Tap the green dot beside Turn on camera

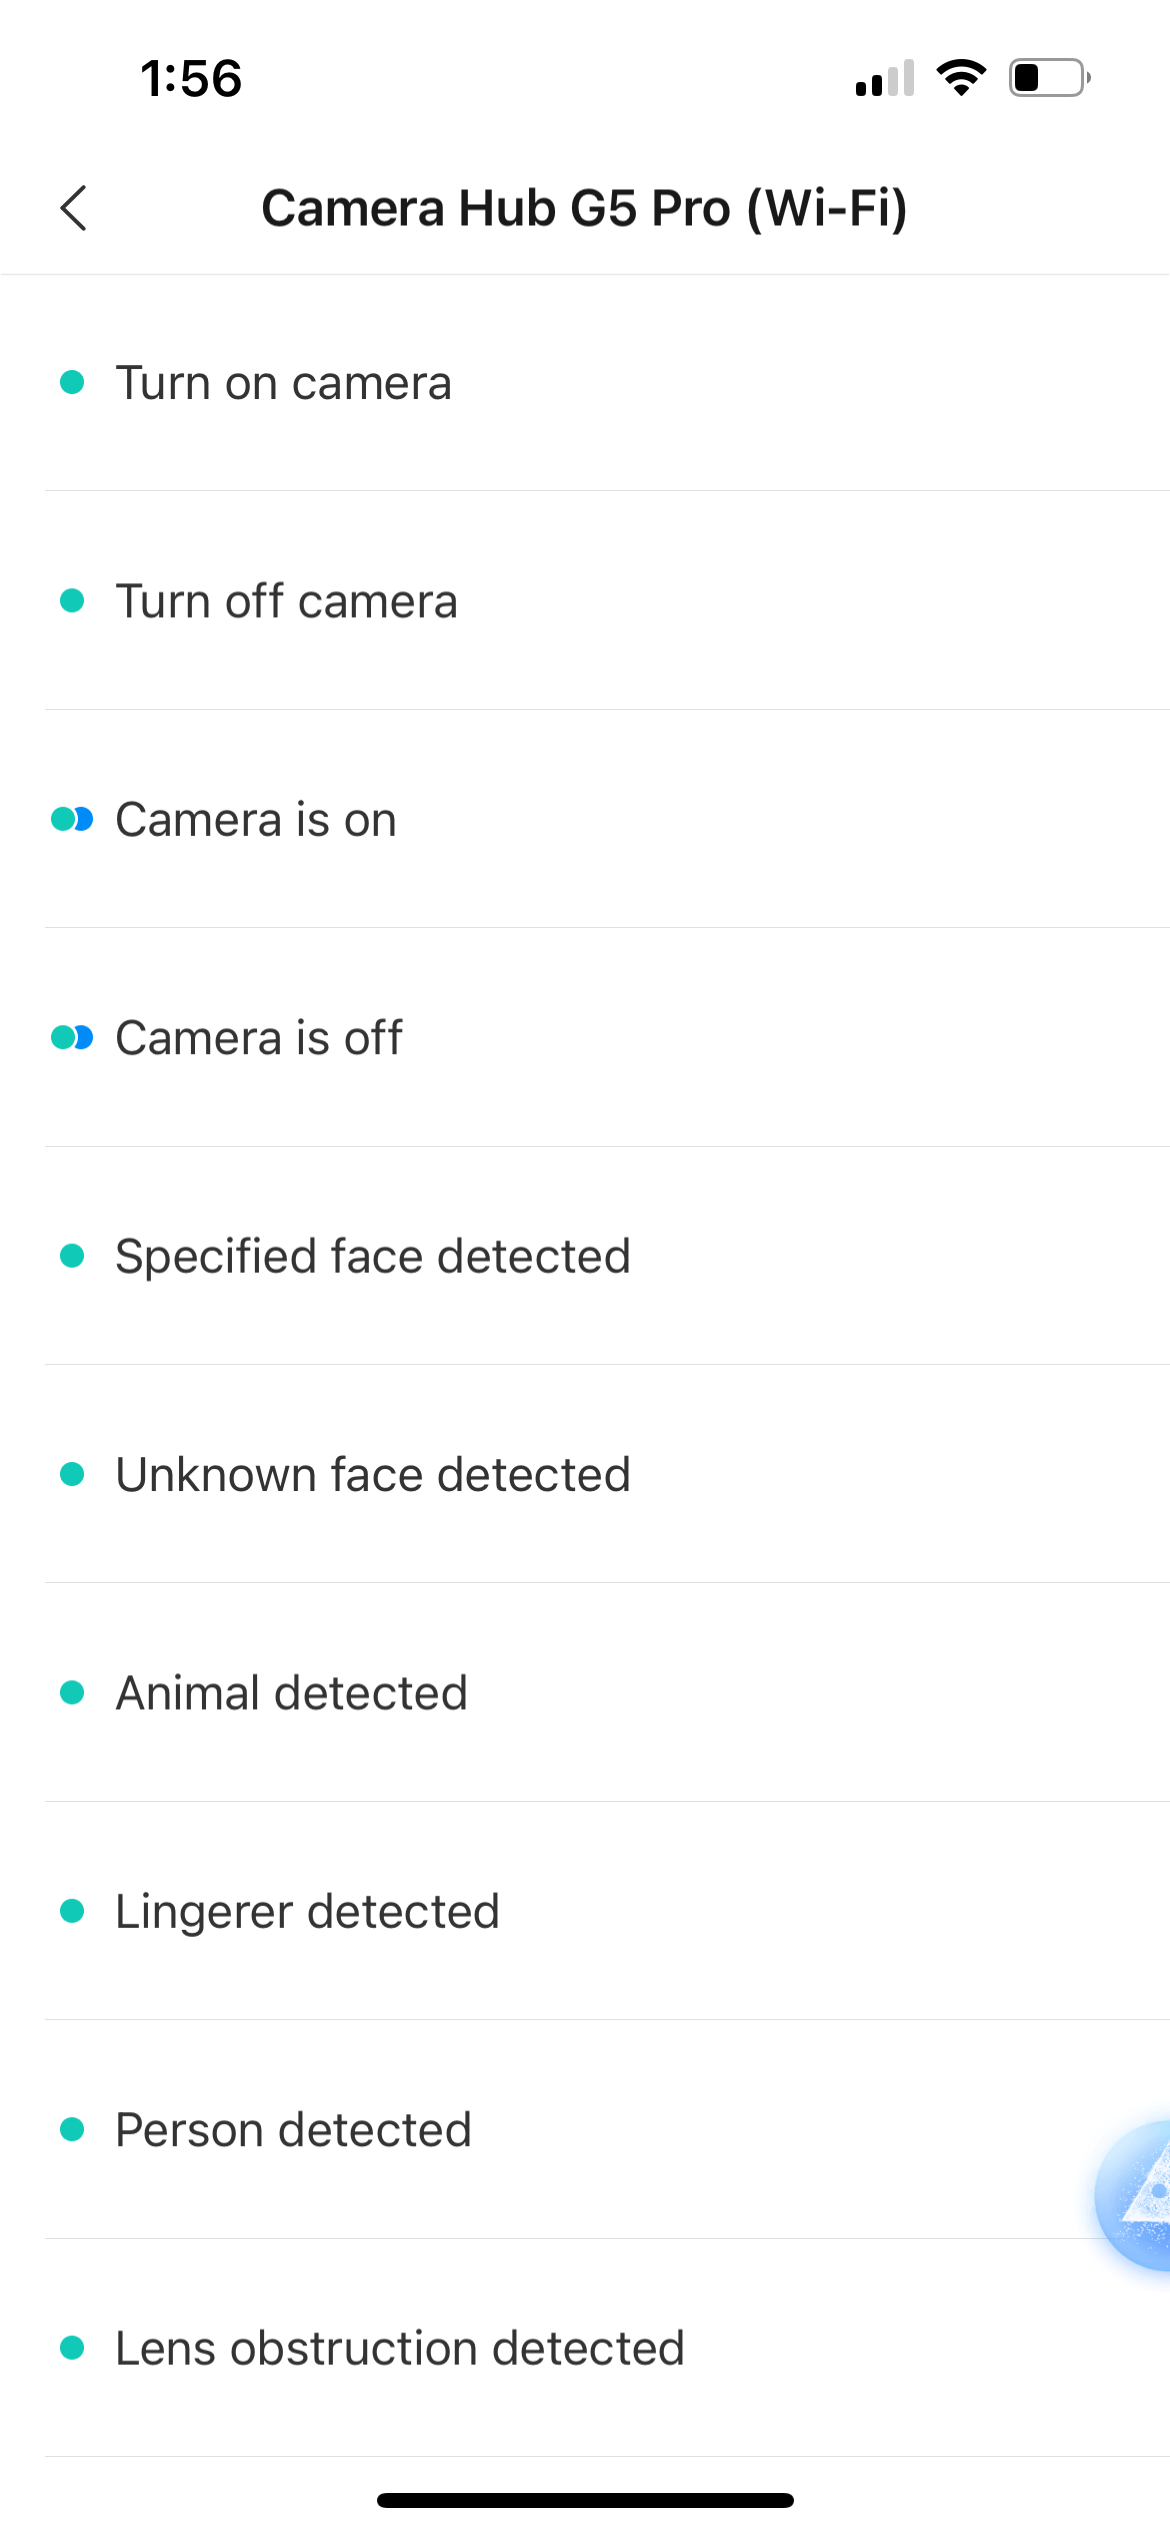pyautogui.click(x=72, y=382)
